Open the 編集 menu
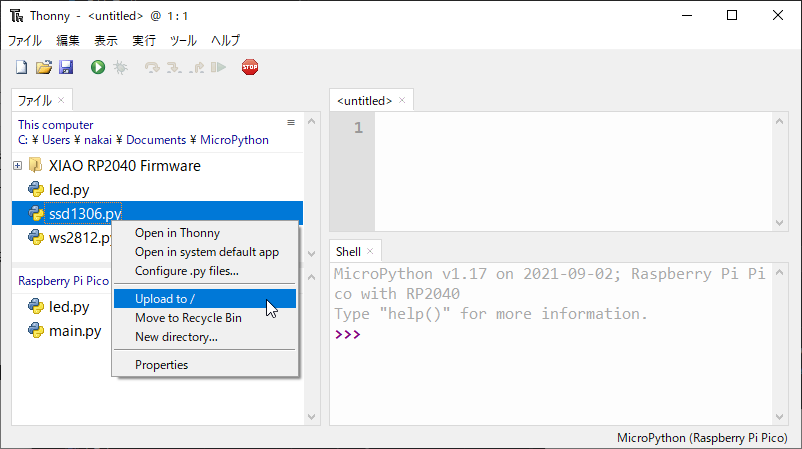 click(x=68, y=40)
